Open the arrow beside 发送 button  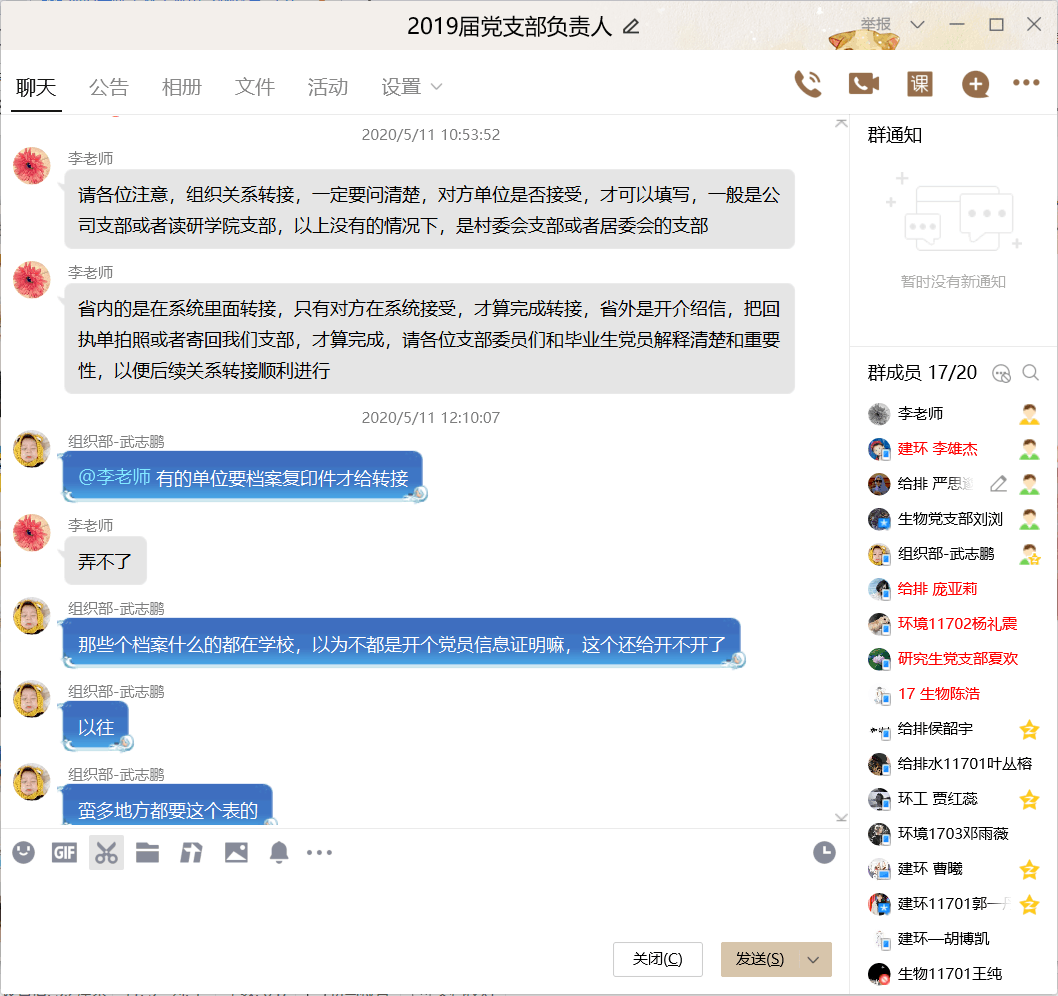(x=813, y=959)
